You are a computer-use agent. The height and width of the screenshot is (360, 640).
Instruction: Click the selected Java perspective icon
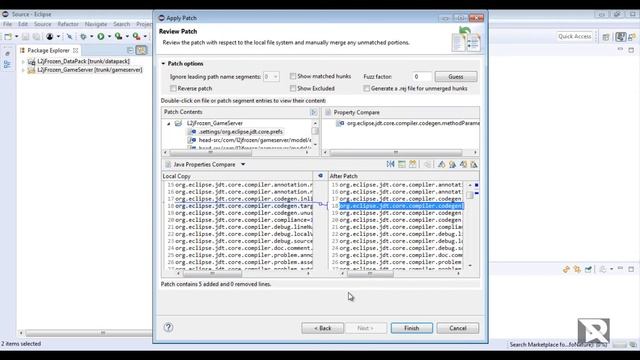click(x=621, y=37)
